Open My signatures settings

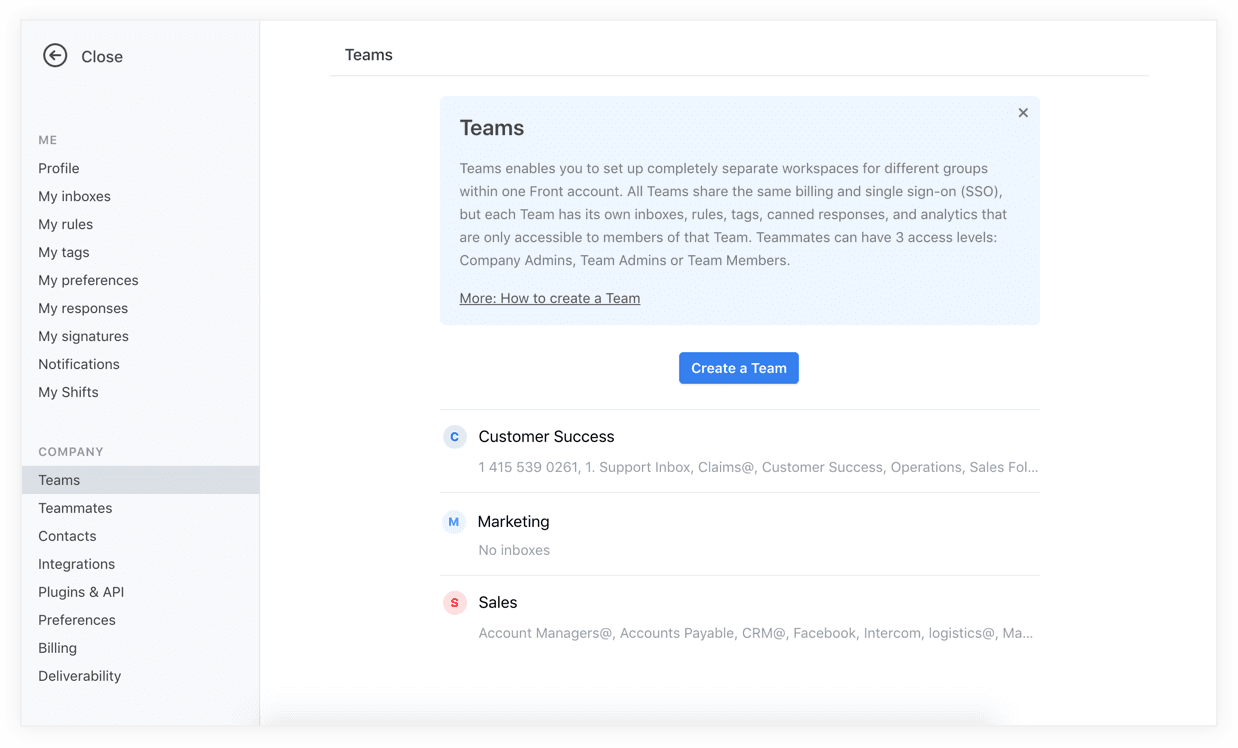[x=83, y=336]
